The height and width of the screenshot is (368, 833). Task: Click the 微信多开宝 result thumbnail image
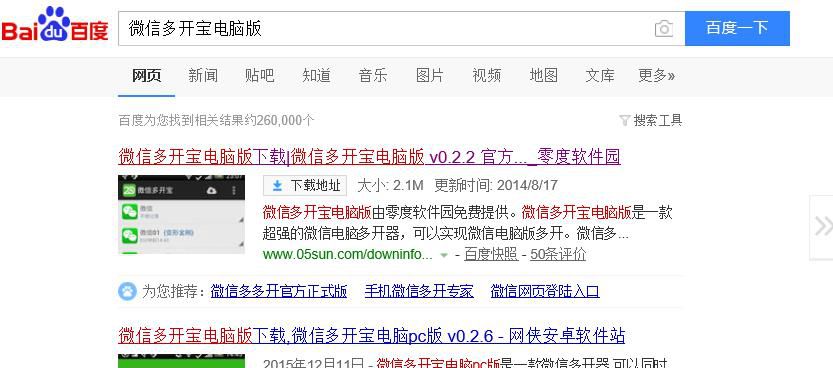pos(181,214)
